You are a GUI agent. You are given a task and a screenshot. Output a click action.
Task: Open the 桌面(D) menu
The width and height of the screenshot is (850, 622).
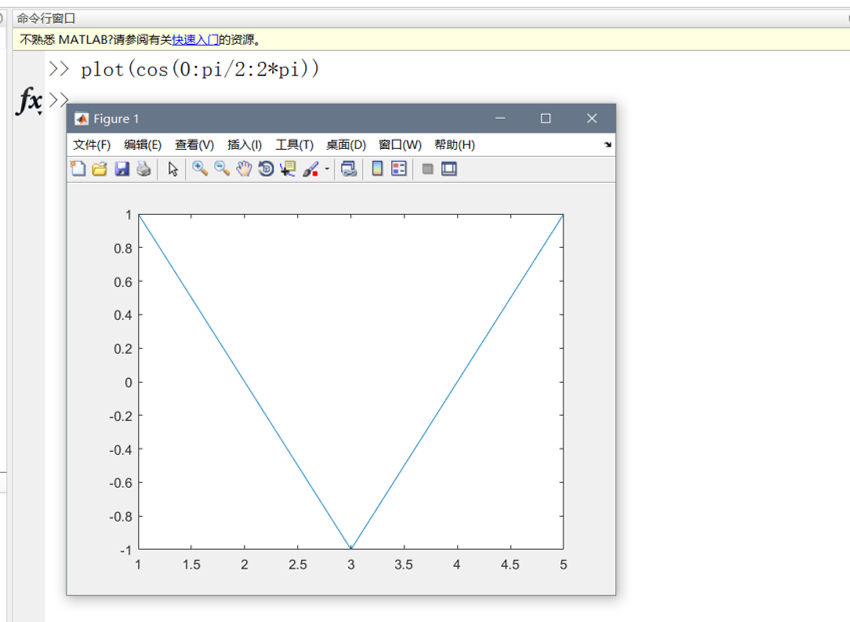[x=346, y=145]
